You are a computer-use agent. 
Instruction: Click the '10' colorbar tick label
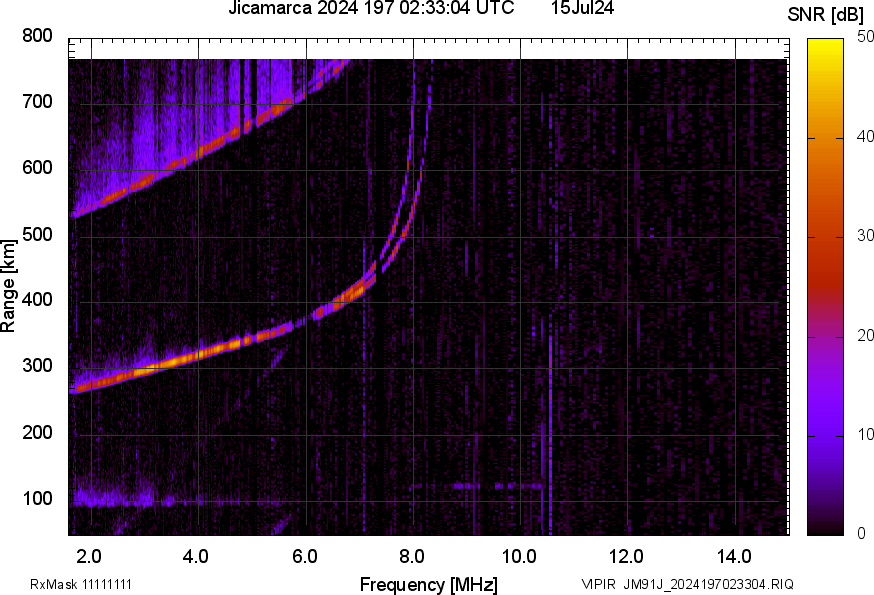point(865,434)
